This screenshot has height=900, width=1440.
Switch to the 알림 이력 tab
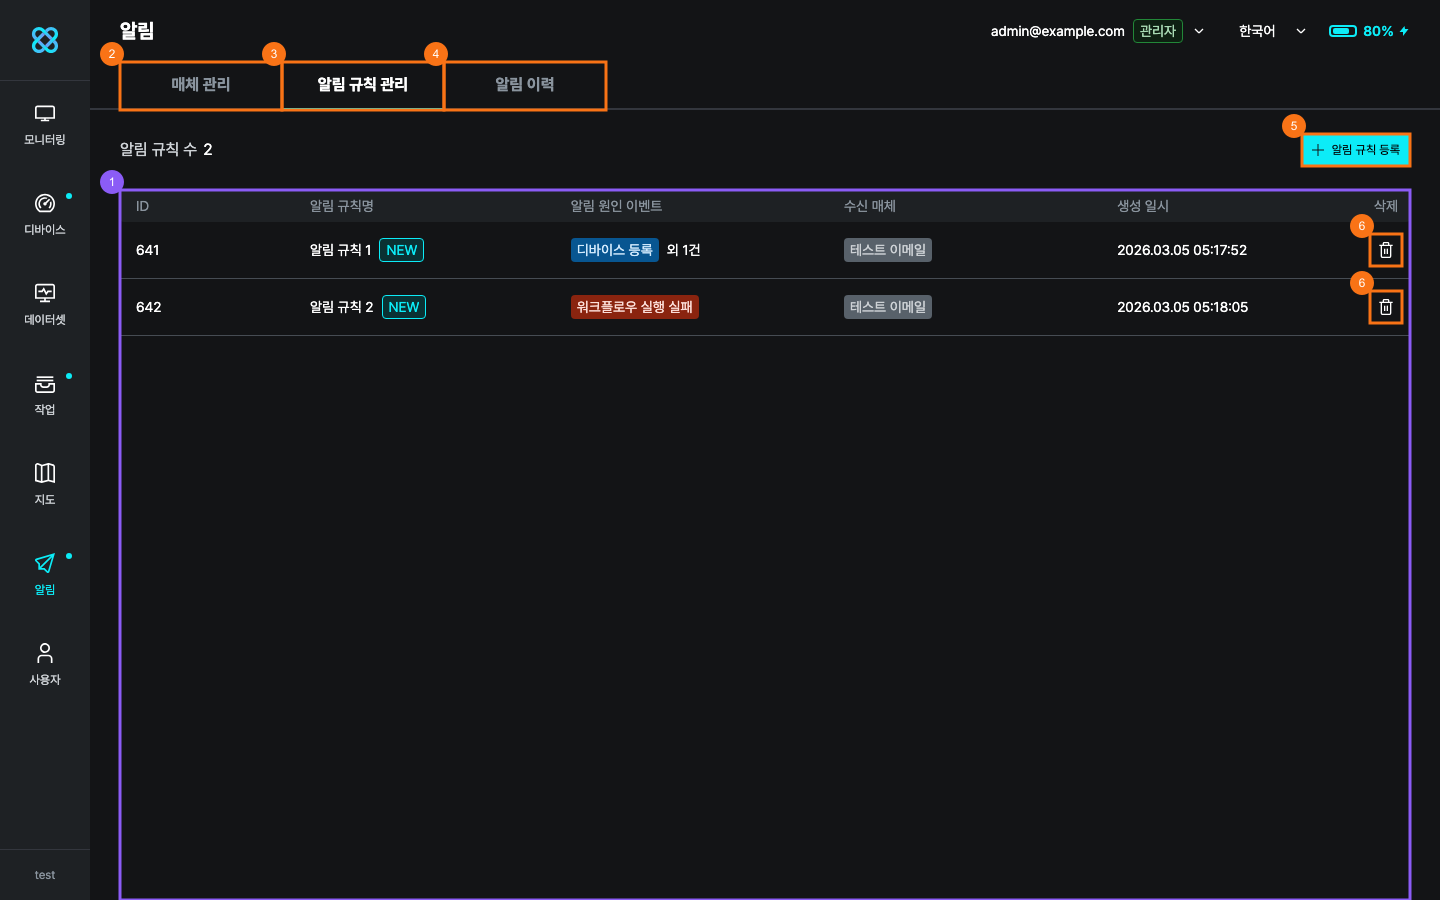pyautogui.click(x=525, y=85)
